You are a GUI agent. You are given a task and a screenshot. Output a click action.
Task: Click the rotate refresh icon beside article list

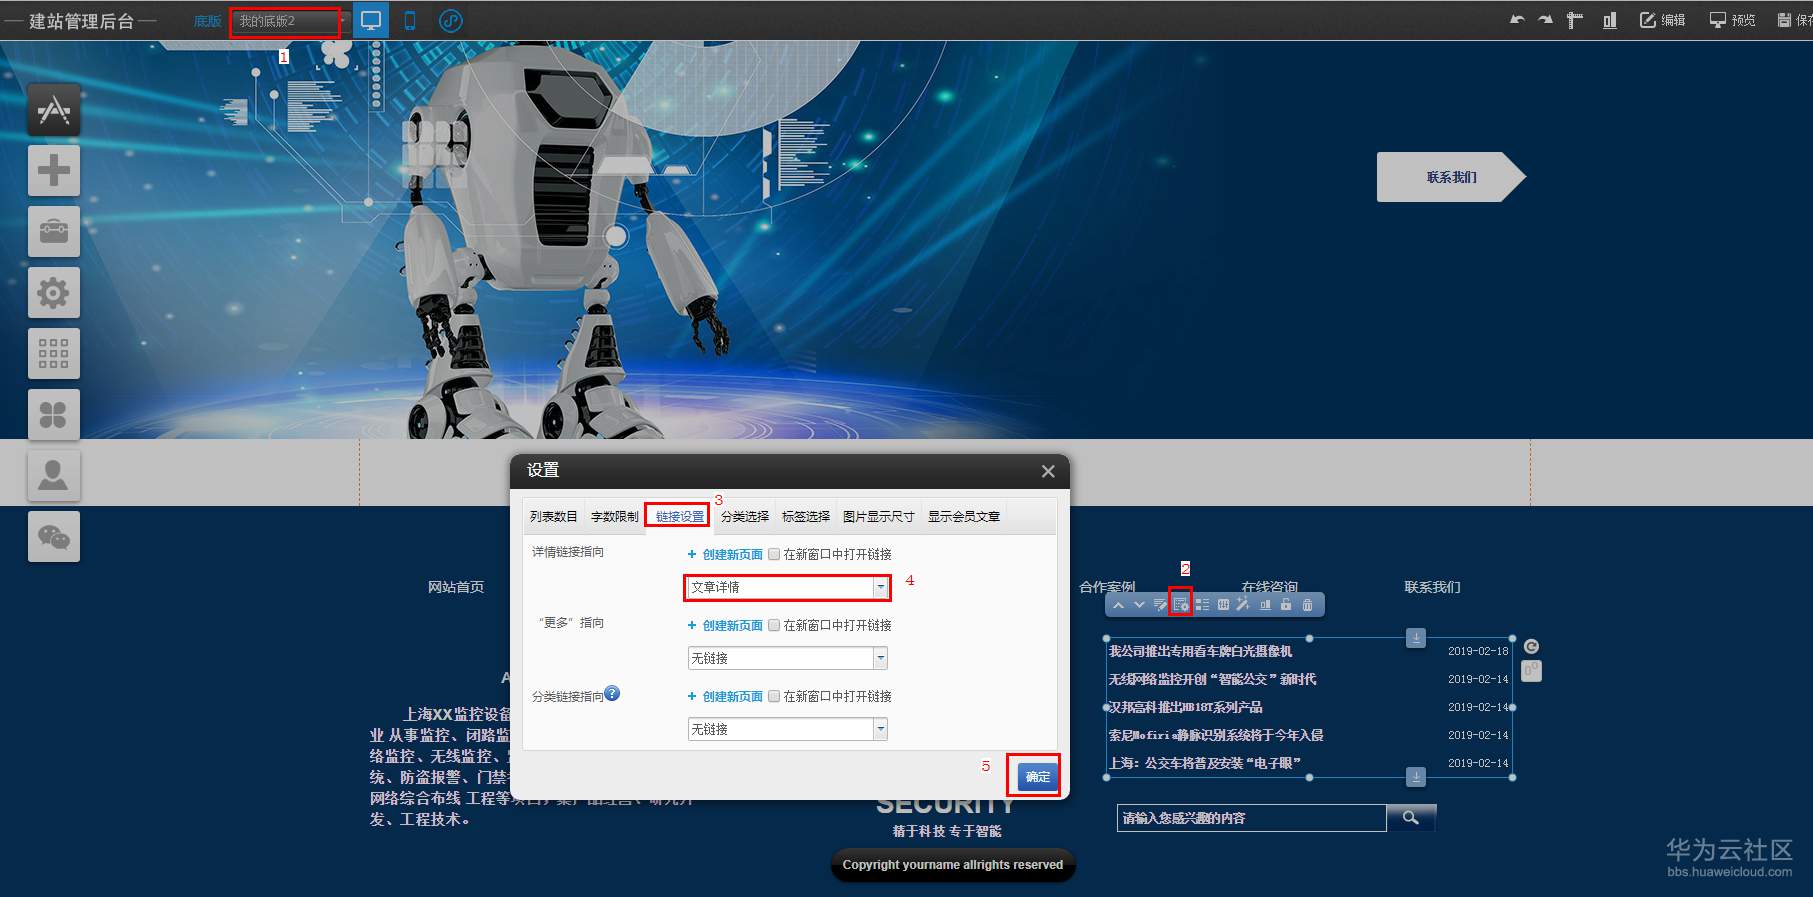click(1531, 646)
